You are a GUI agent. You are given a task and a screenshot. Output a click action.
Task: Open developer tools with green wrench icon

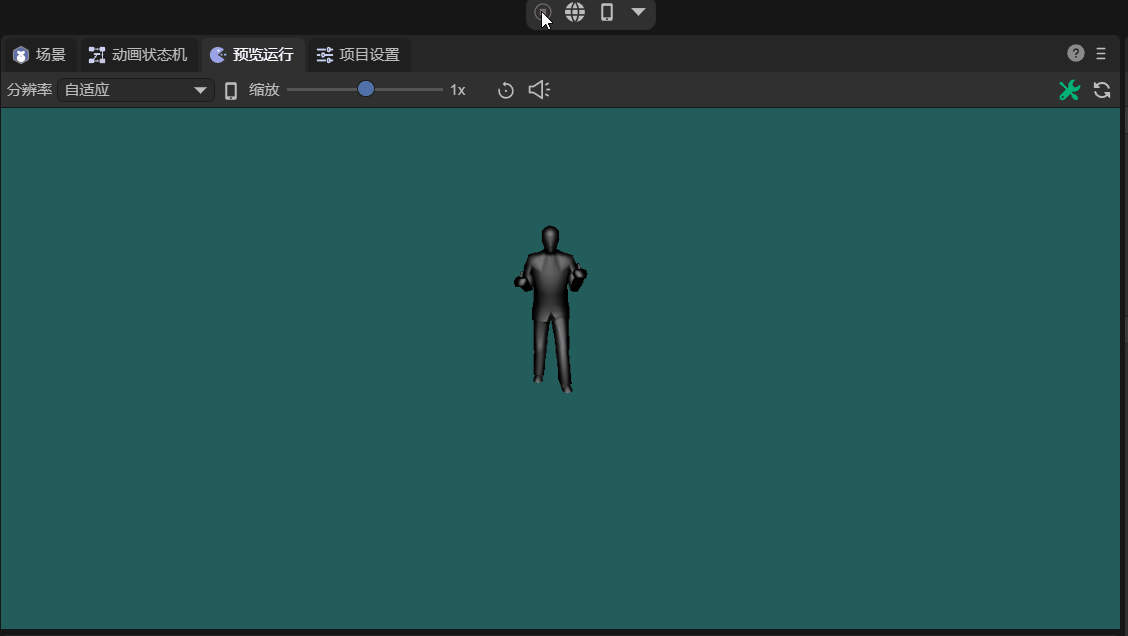coord(1069,90)
